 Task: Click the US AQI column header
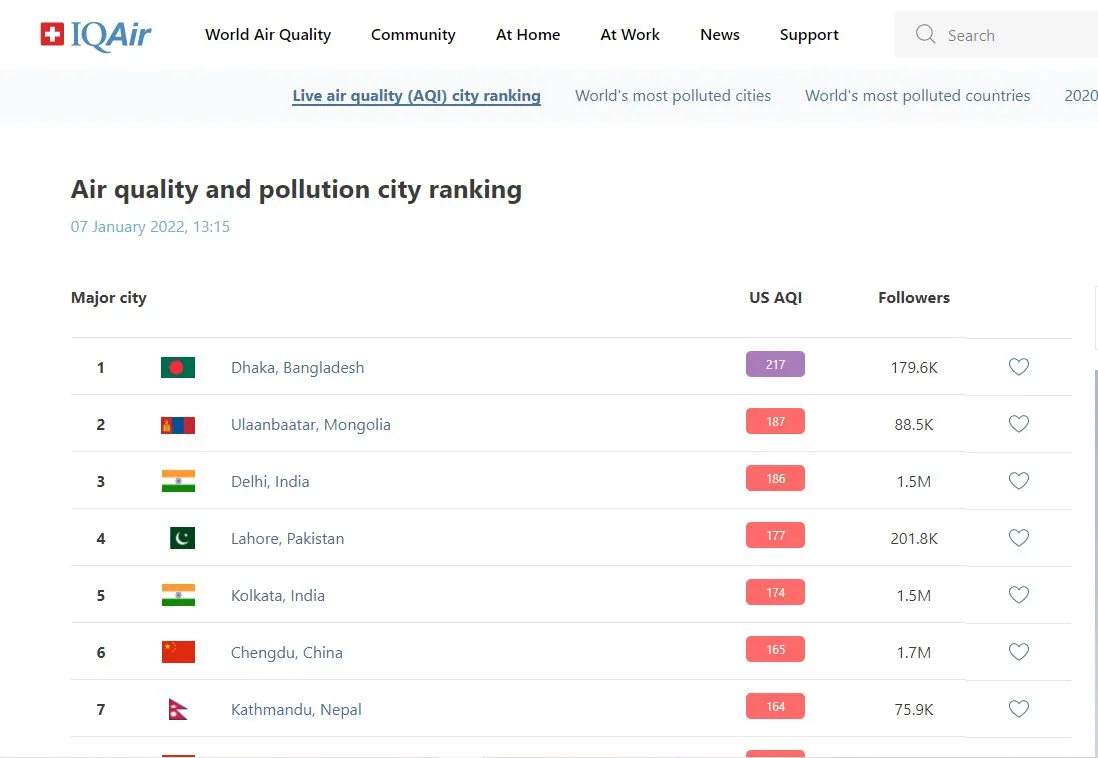pyautogui.click(x=775, y=298)
